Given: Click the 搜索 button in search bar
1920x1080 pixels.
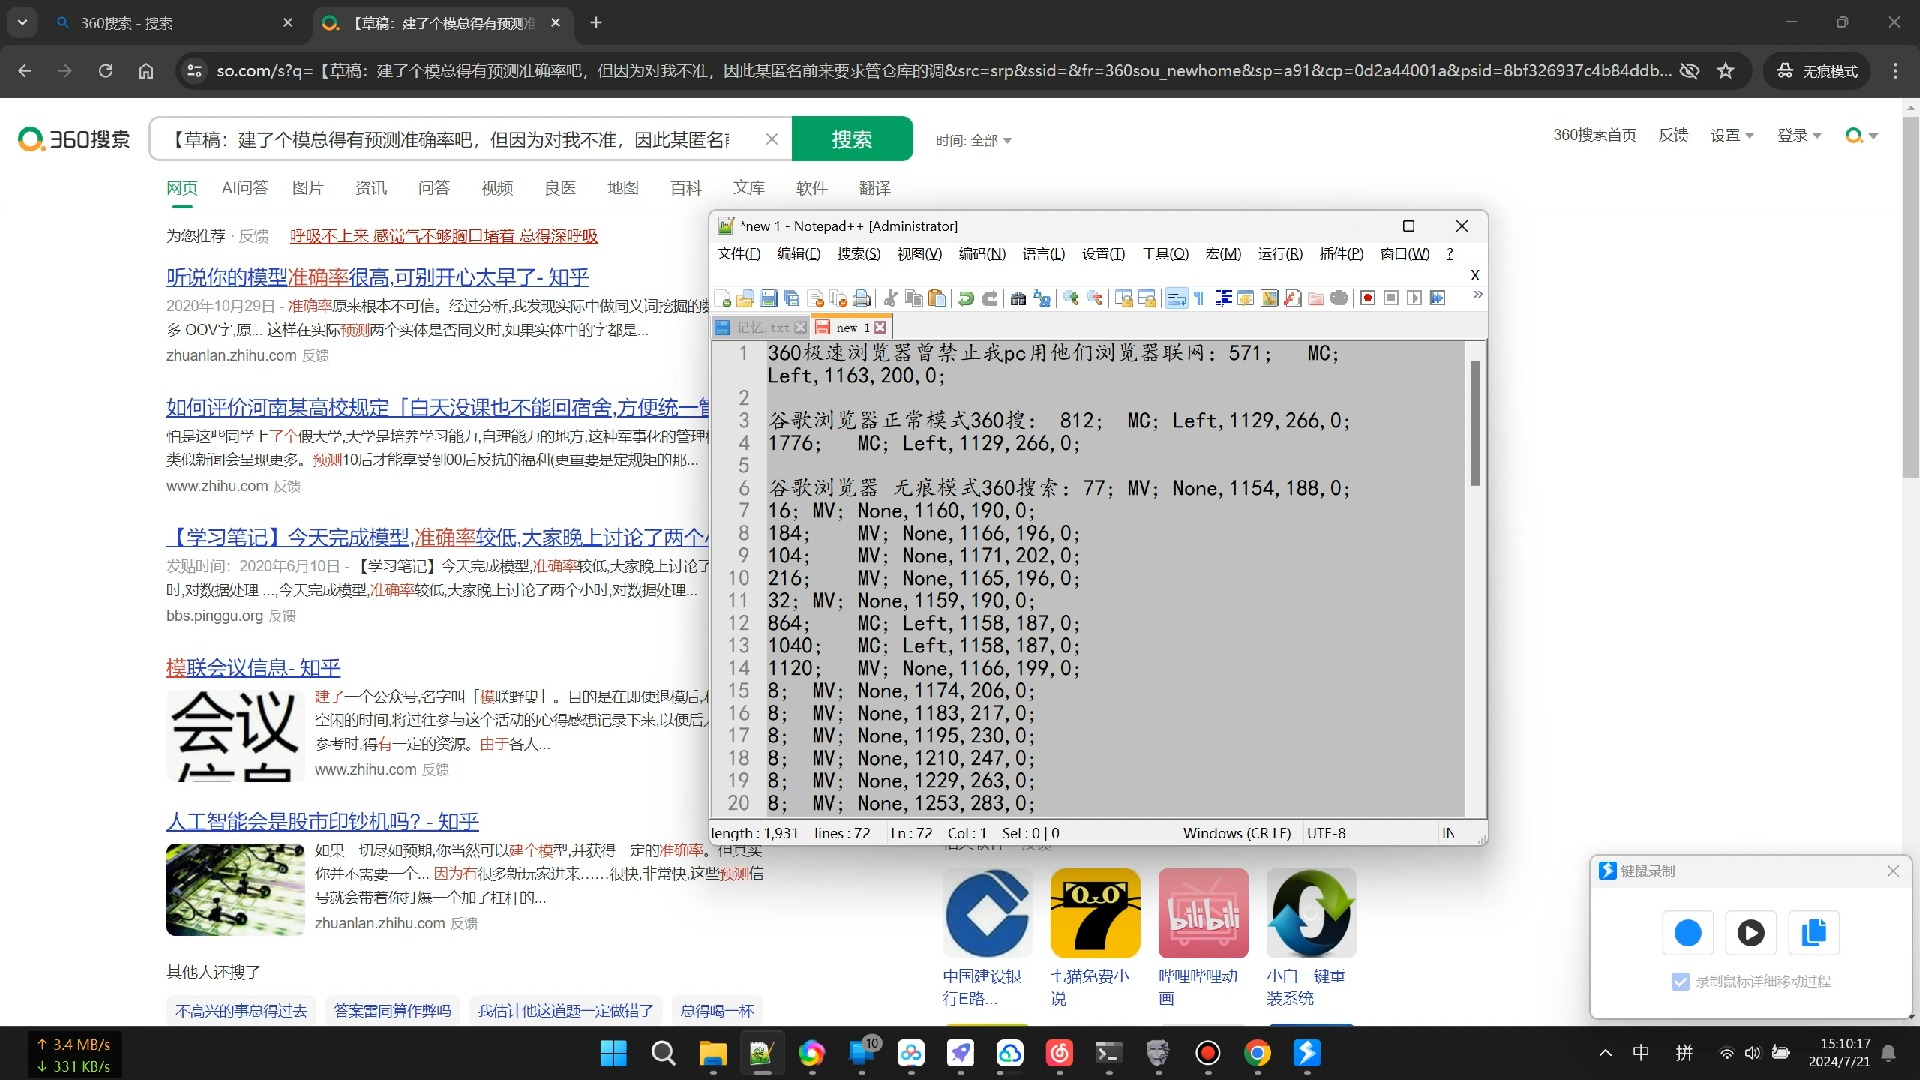Looking at the screenshot, I should [x=851, y=138].
